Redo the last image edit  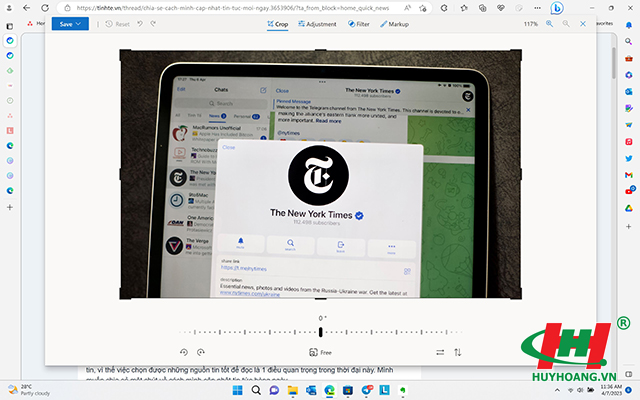coord(153,24)
